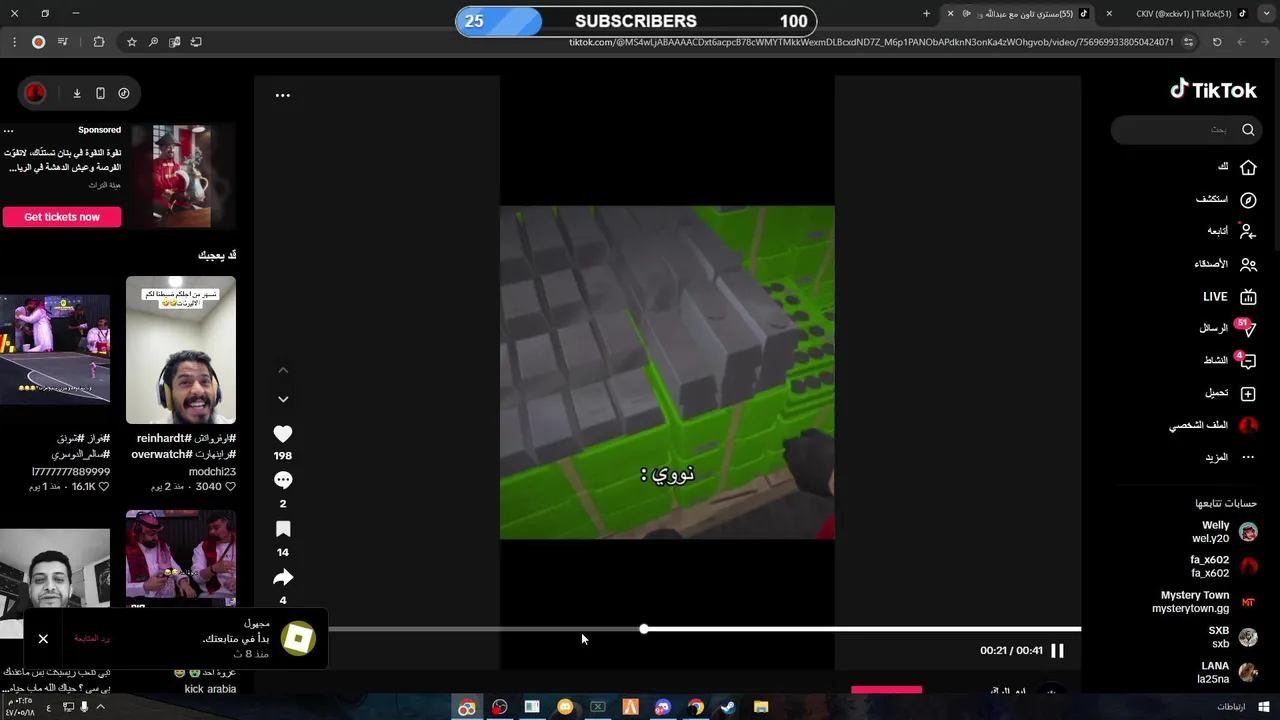Click the magnifier icon in TikTok search
The image size is (1280, 720).
click(1248, 130)
